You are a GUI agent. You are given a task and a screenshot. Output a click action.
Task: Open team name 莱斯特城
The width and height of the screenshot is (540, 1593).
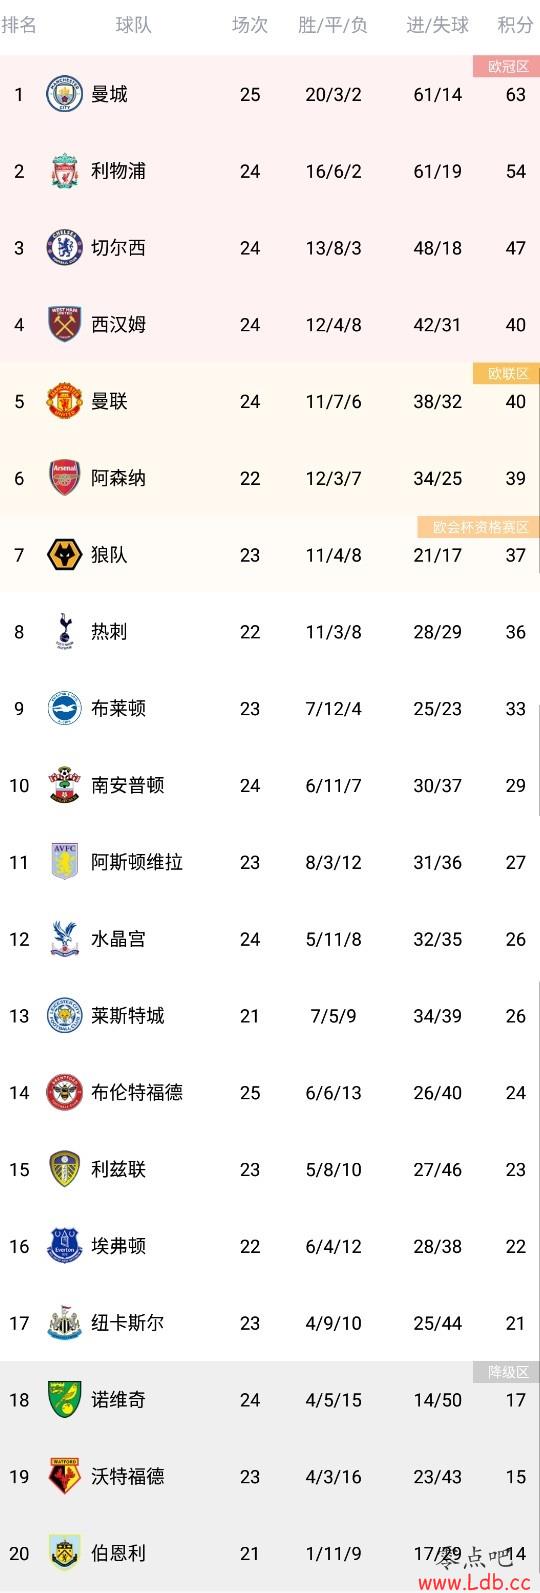[128, 1016]
